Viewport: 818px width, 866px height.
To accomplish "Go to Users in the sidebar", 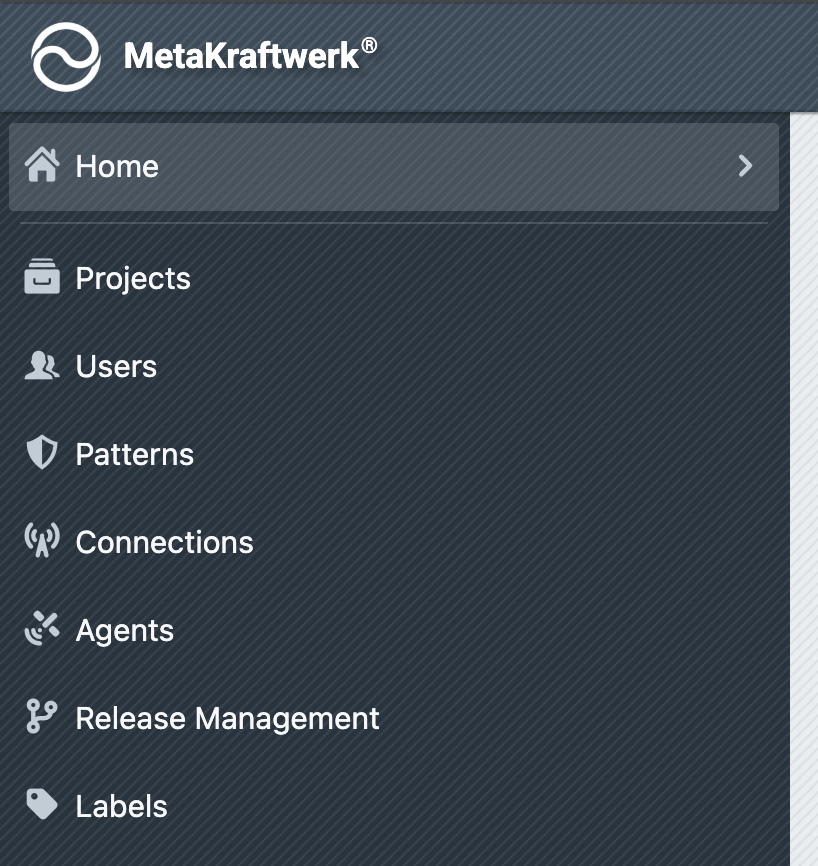I will [x=116, y=366].
